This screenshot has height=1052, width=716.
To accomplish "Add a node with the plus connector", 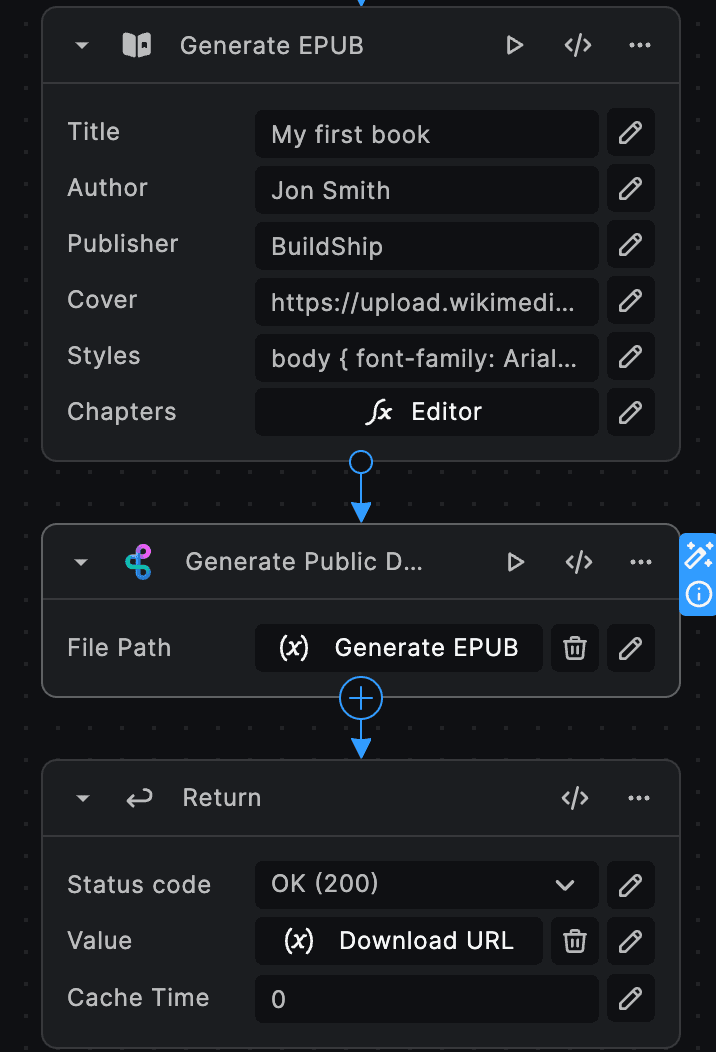I will [x=361, y=698].
